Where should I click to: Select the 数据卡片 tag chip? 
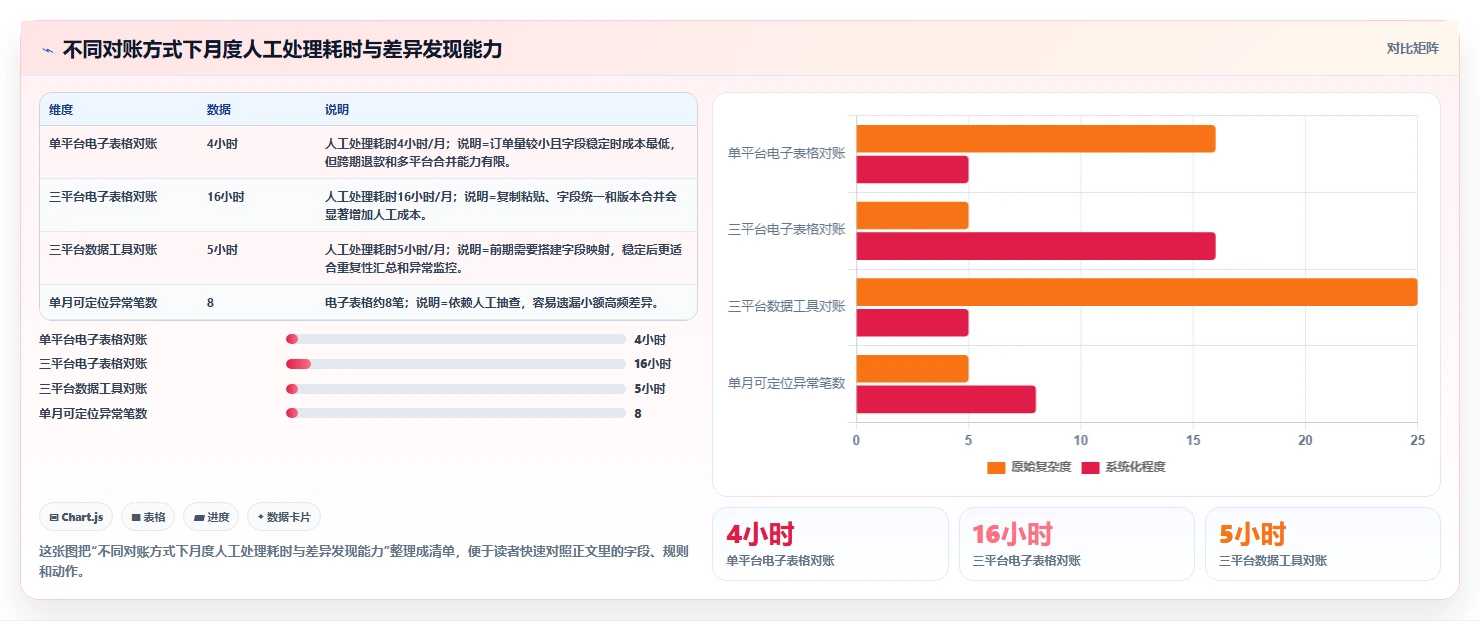284,517
